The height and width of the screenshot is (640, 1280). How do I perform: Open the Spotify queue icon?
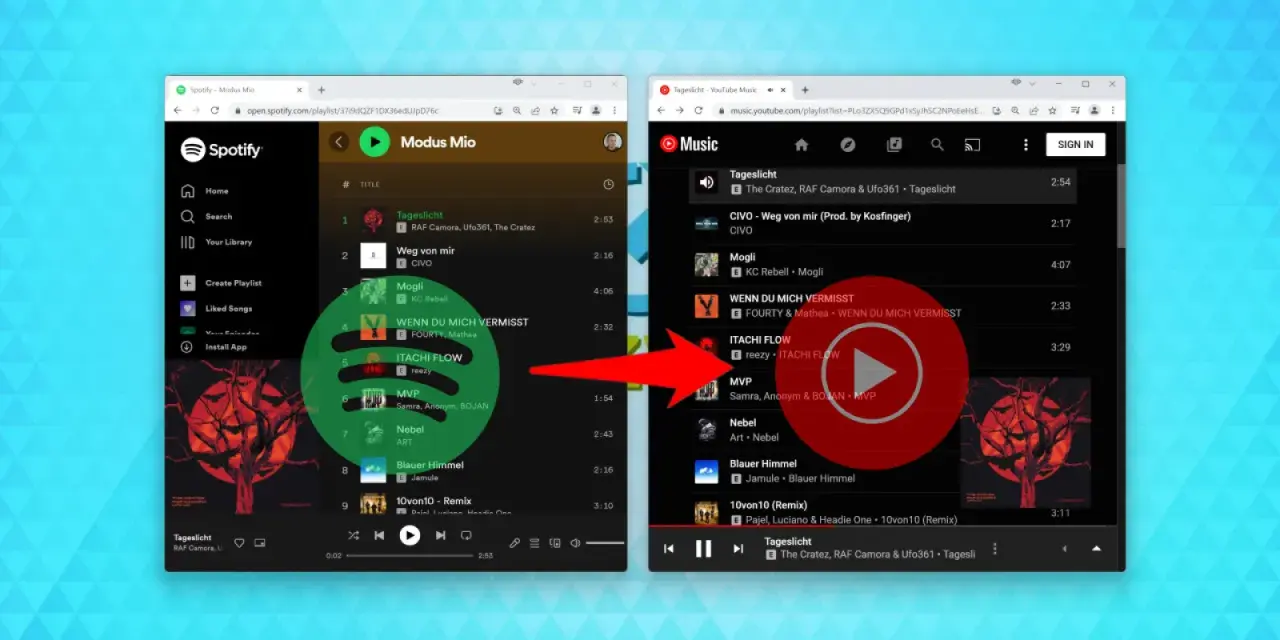point(535,543)
